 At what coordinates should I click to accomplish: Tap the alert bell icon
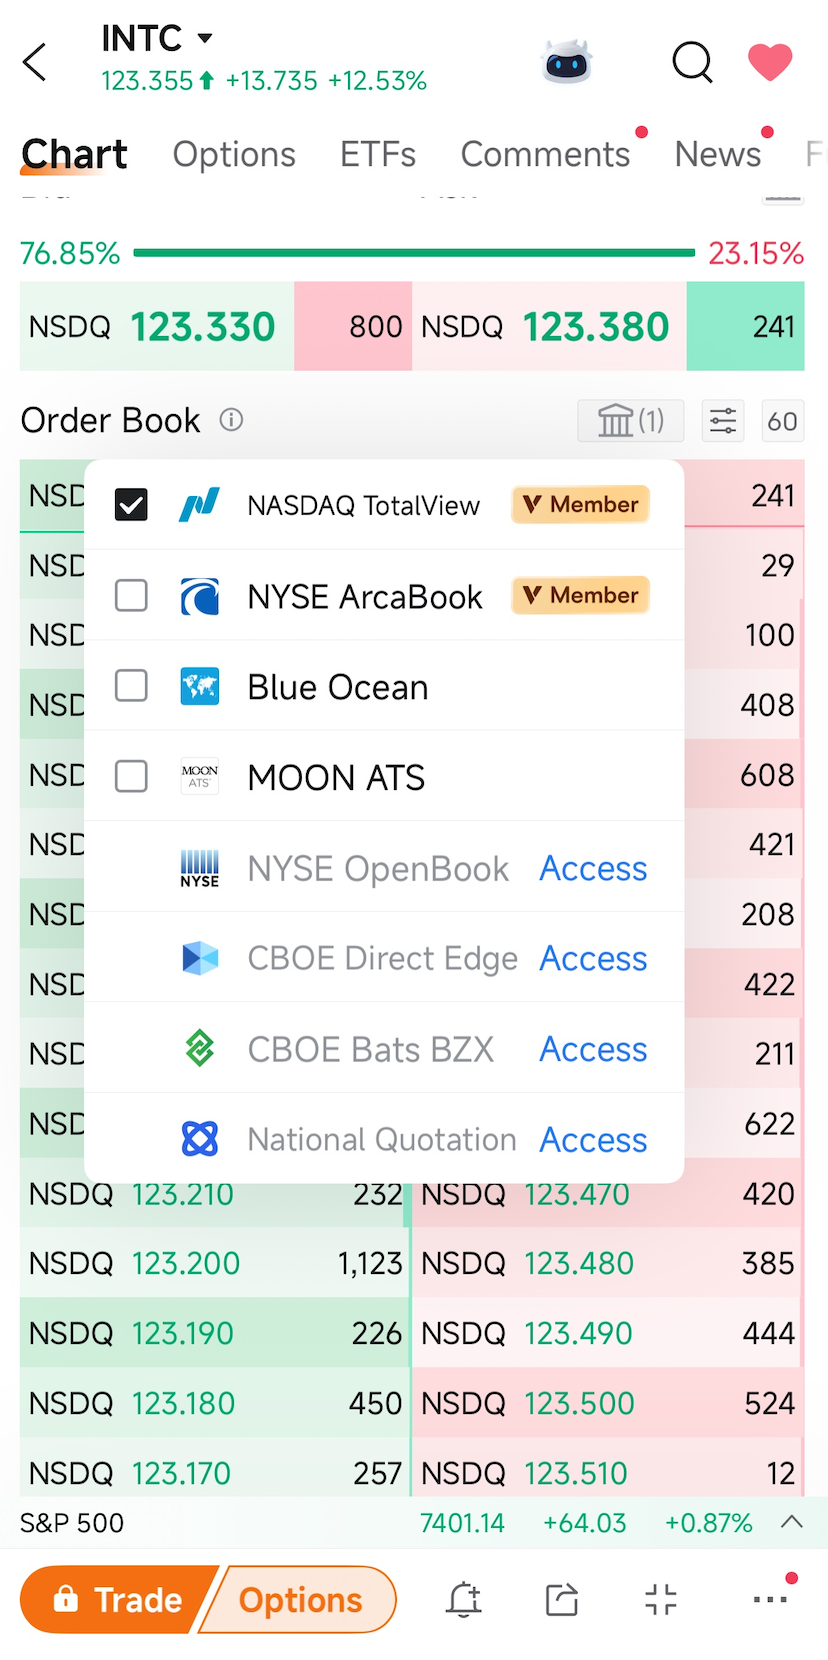tap(464, 1599)
